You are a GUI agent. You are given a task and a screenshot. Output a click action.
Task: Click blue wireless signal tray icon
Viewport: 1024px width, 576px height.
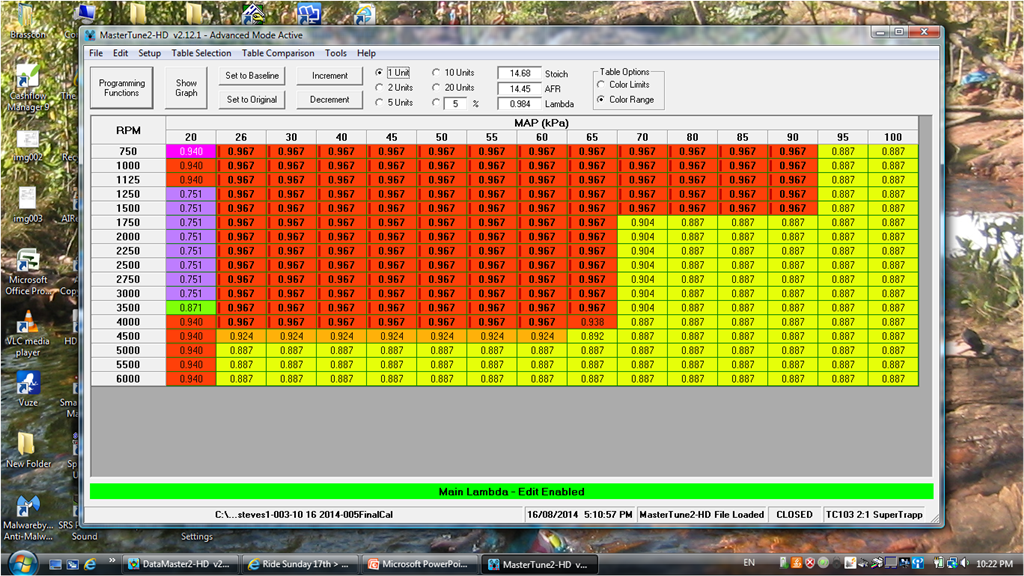click(x=918, y=563)
